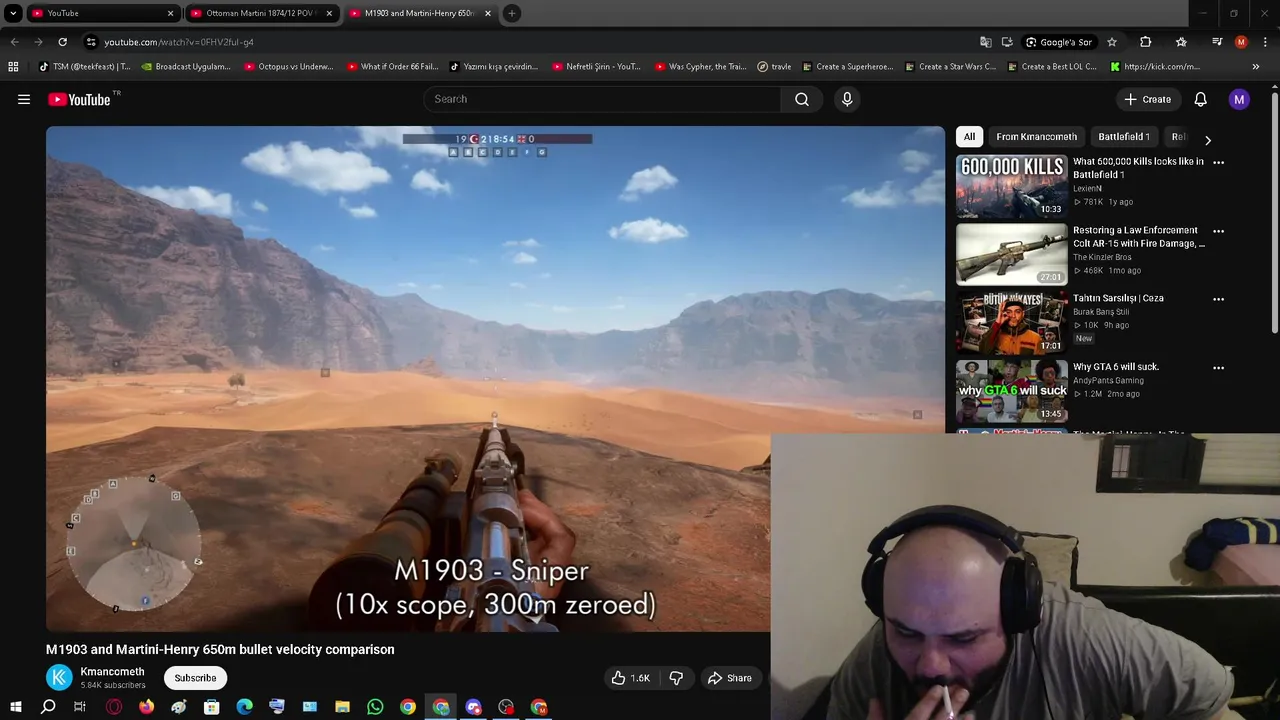Launch Opera GX from the taskbar
This screenshot has height=720, width=1280.
pos(114,707)
